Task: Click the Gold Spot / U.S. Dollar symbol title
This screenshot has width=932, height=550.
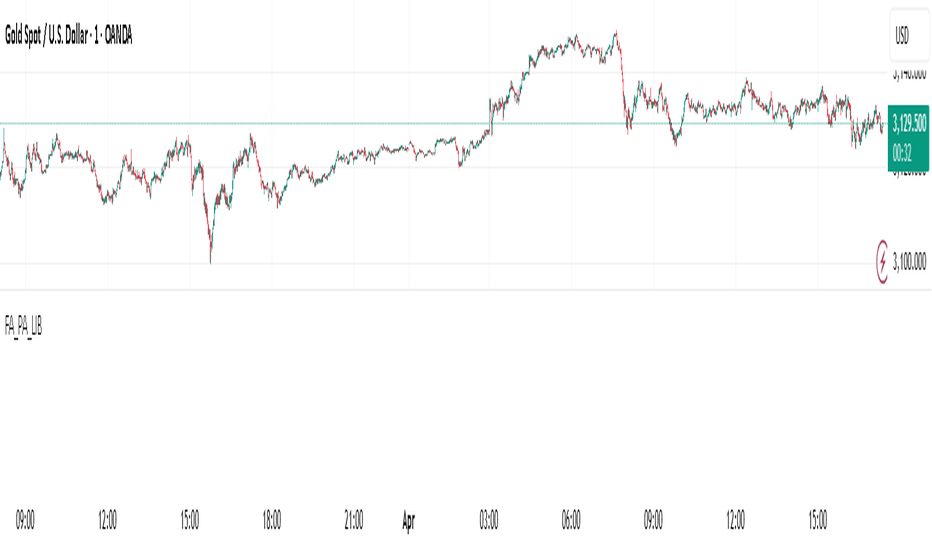Action: point(68,36)
